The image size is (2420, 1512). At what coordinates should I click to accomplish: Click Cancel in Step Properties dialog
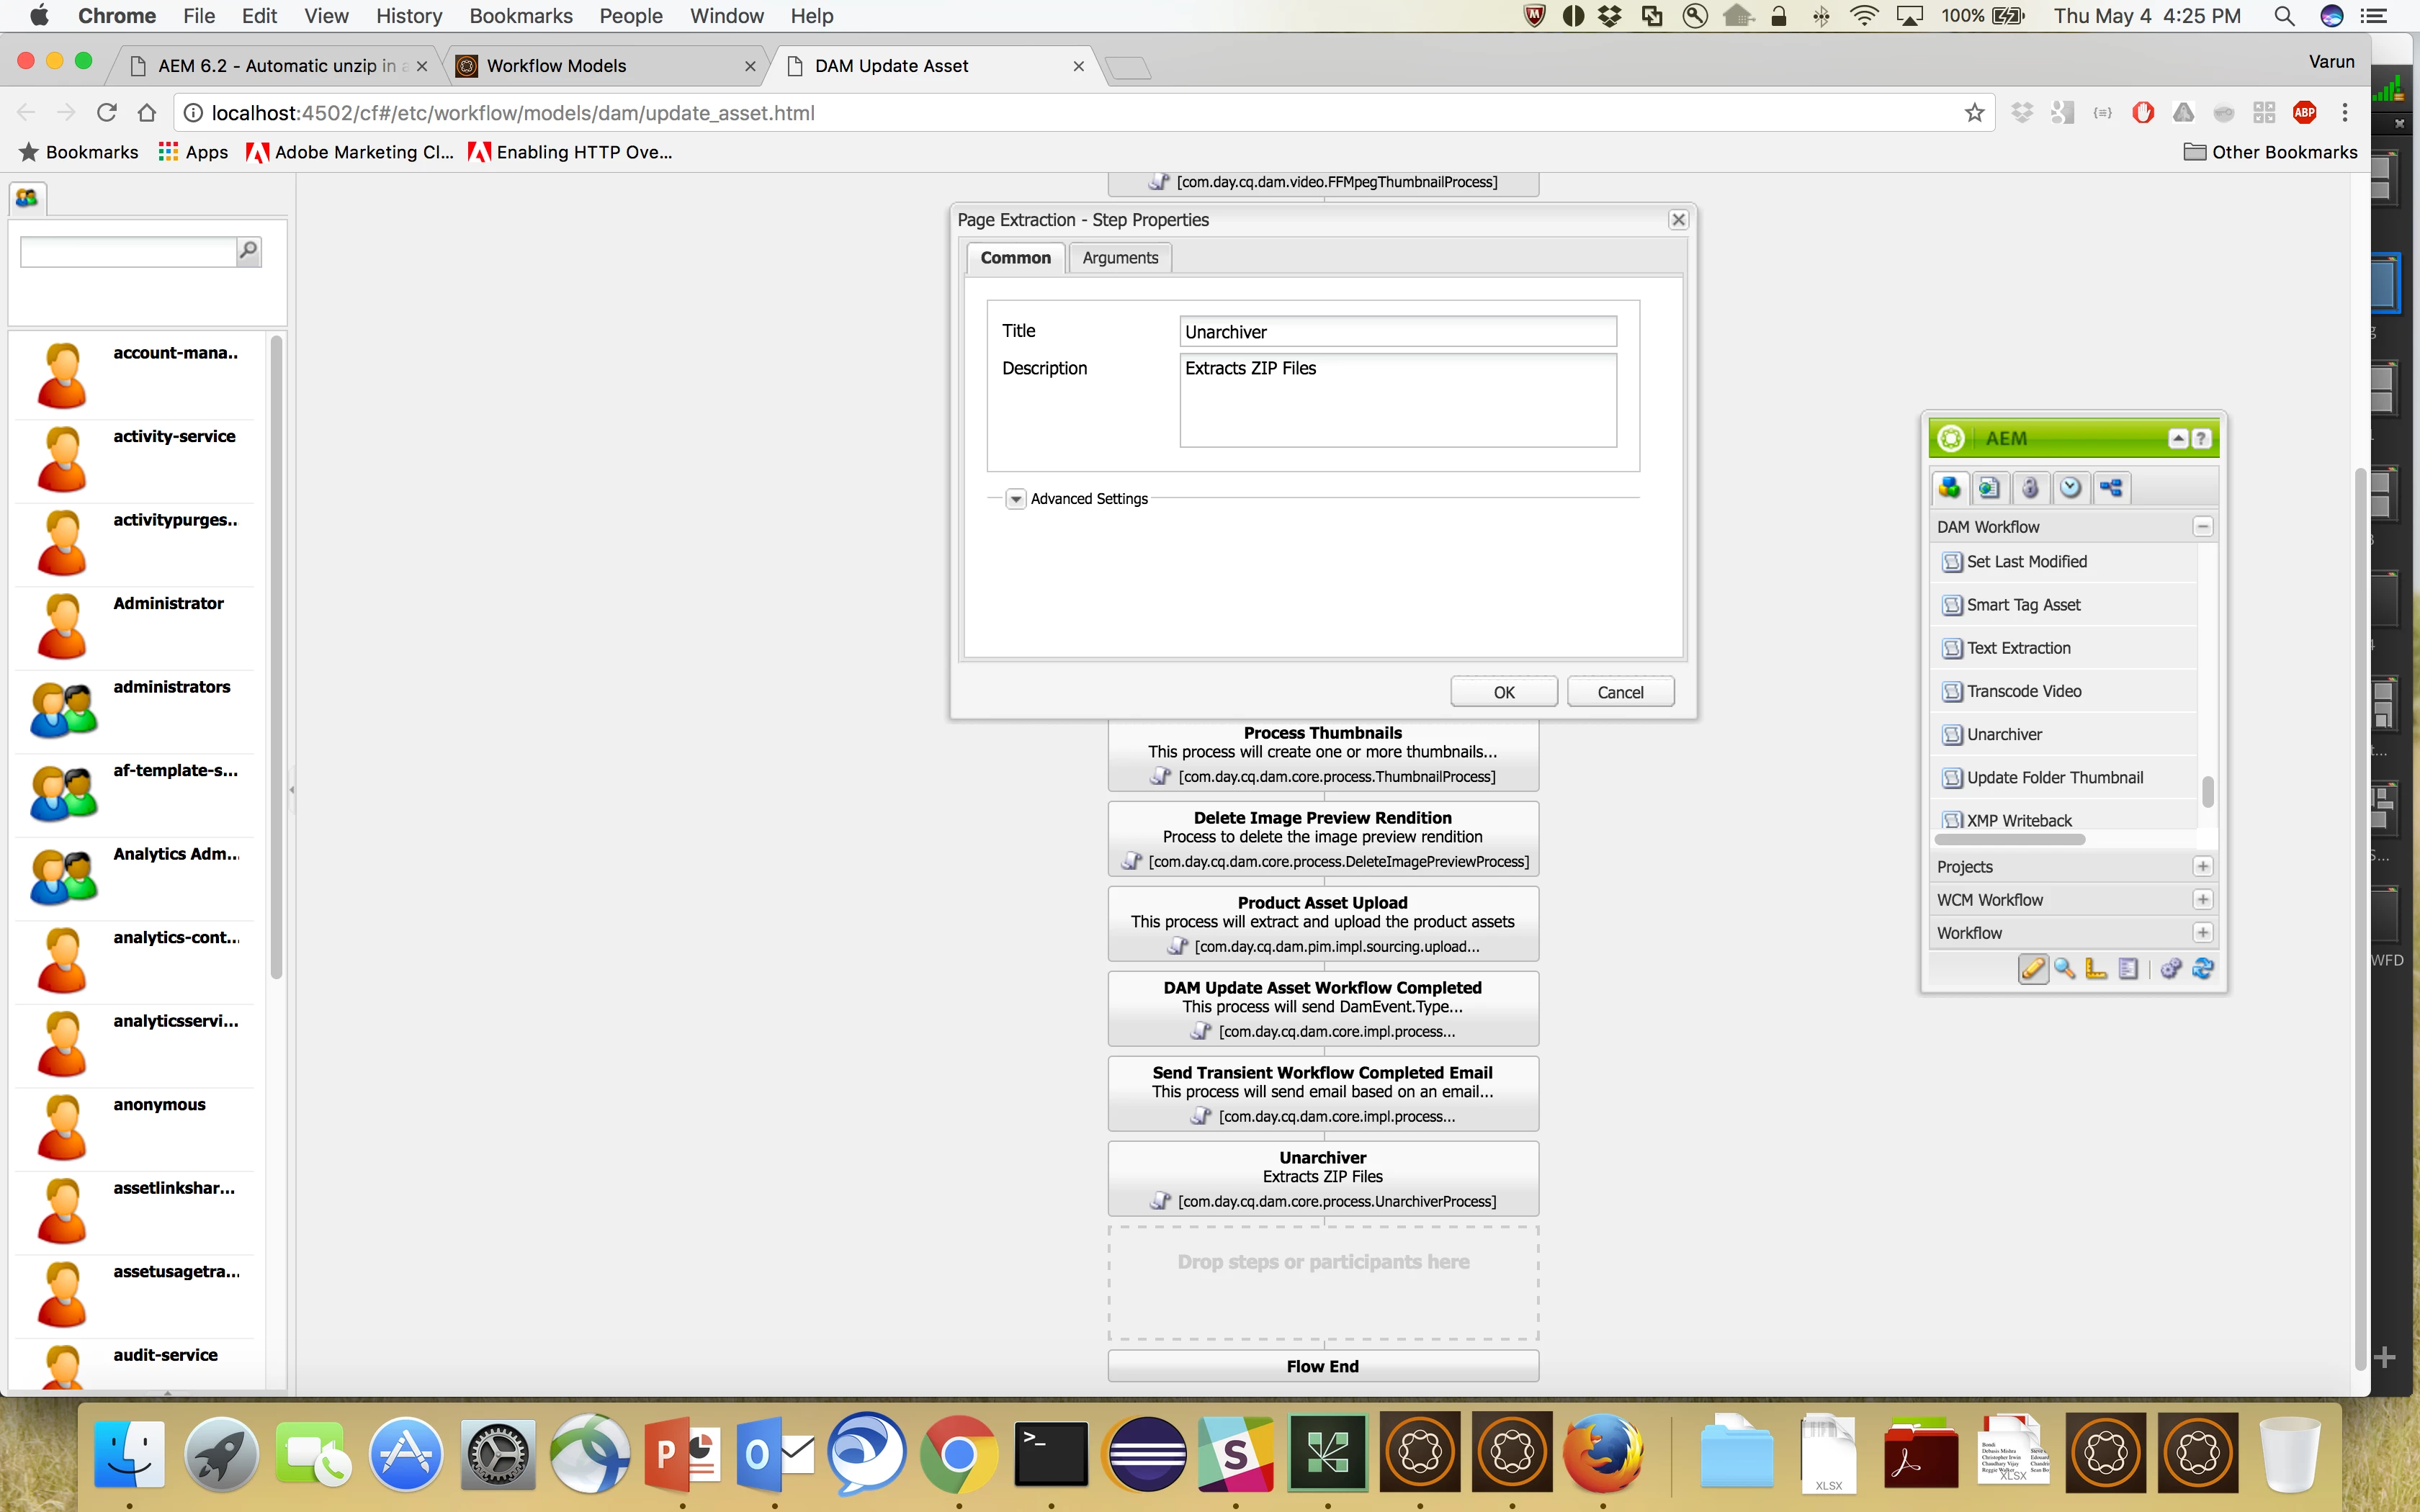1620,692
